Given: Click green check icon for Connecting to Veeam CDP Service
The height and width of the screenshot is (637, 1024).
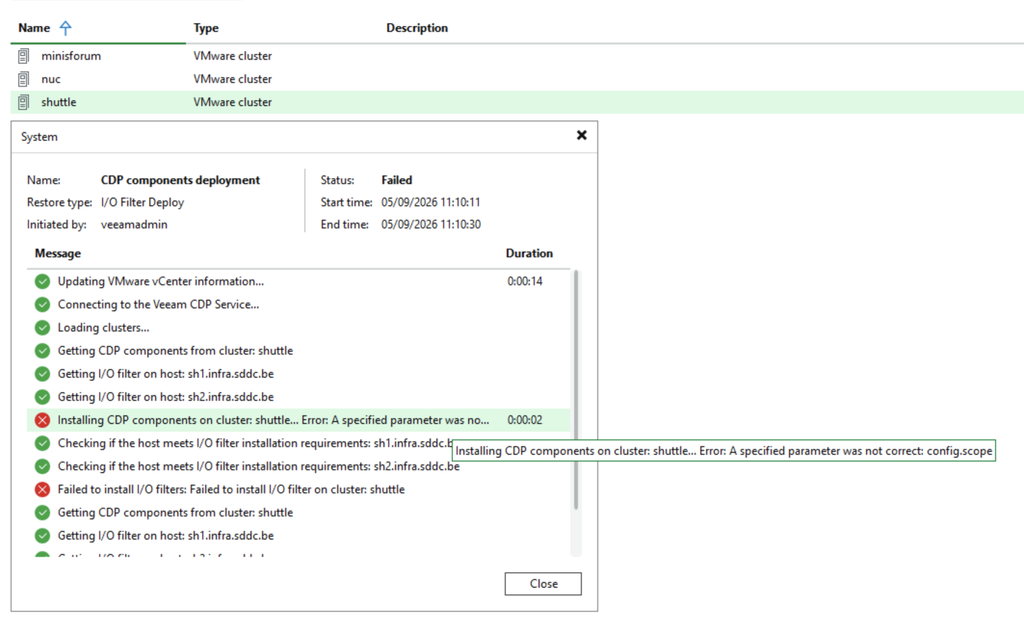Looking at the screenshot, I should pyautogui.click(x=42, y=304).
